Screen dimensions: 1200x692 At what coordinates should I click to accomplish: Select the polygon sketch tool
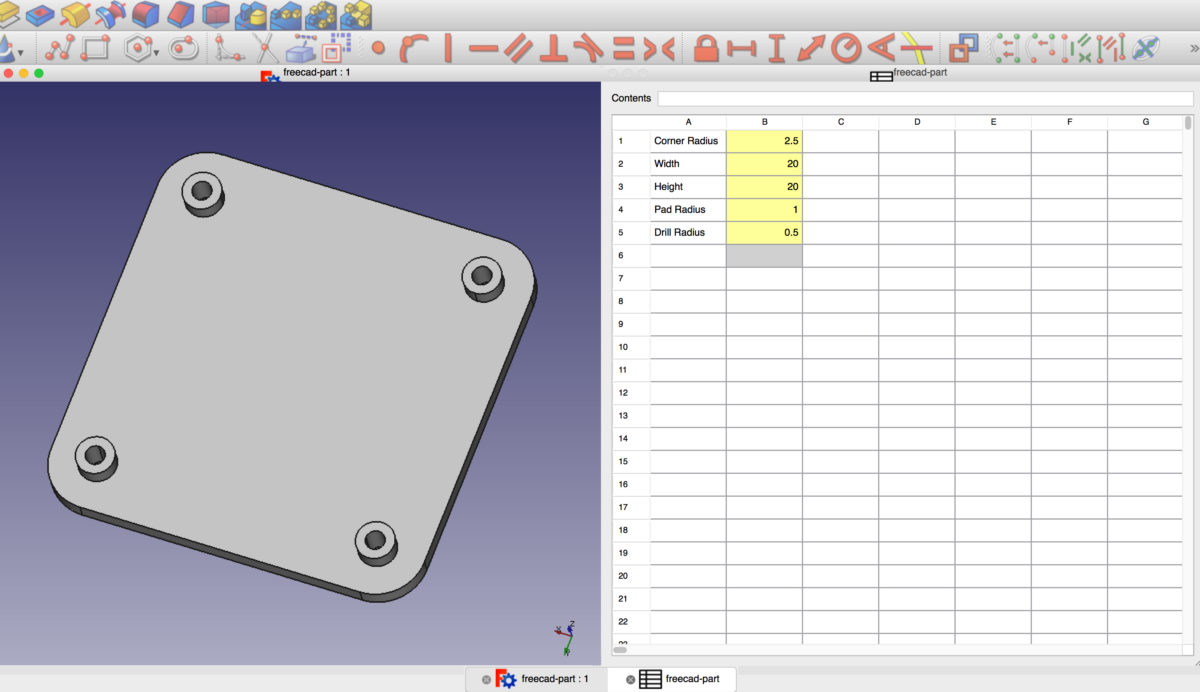(x=136, y=47)
